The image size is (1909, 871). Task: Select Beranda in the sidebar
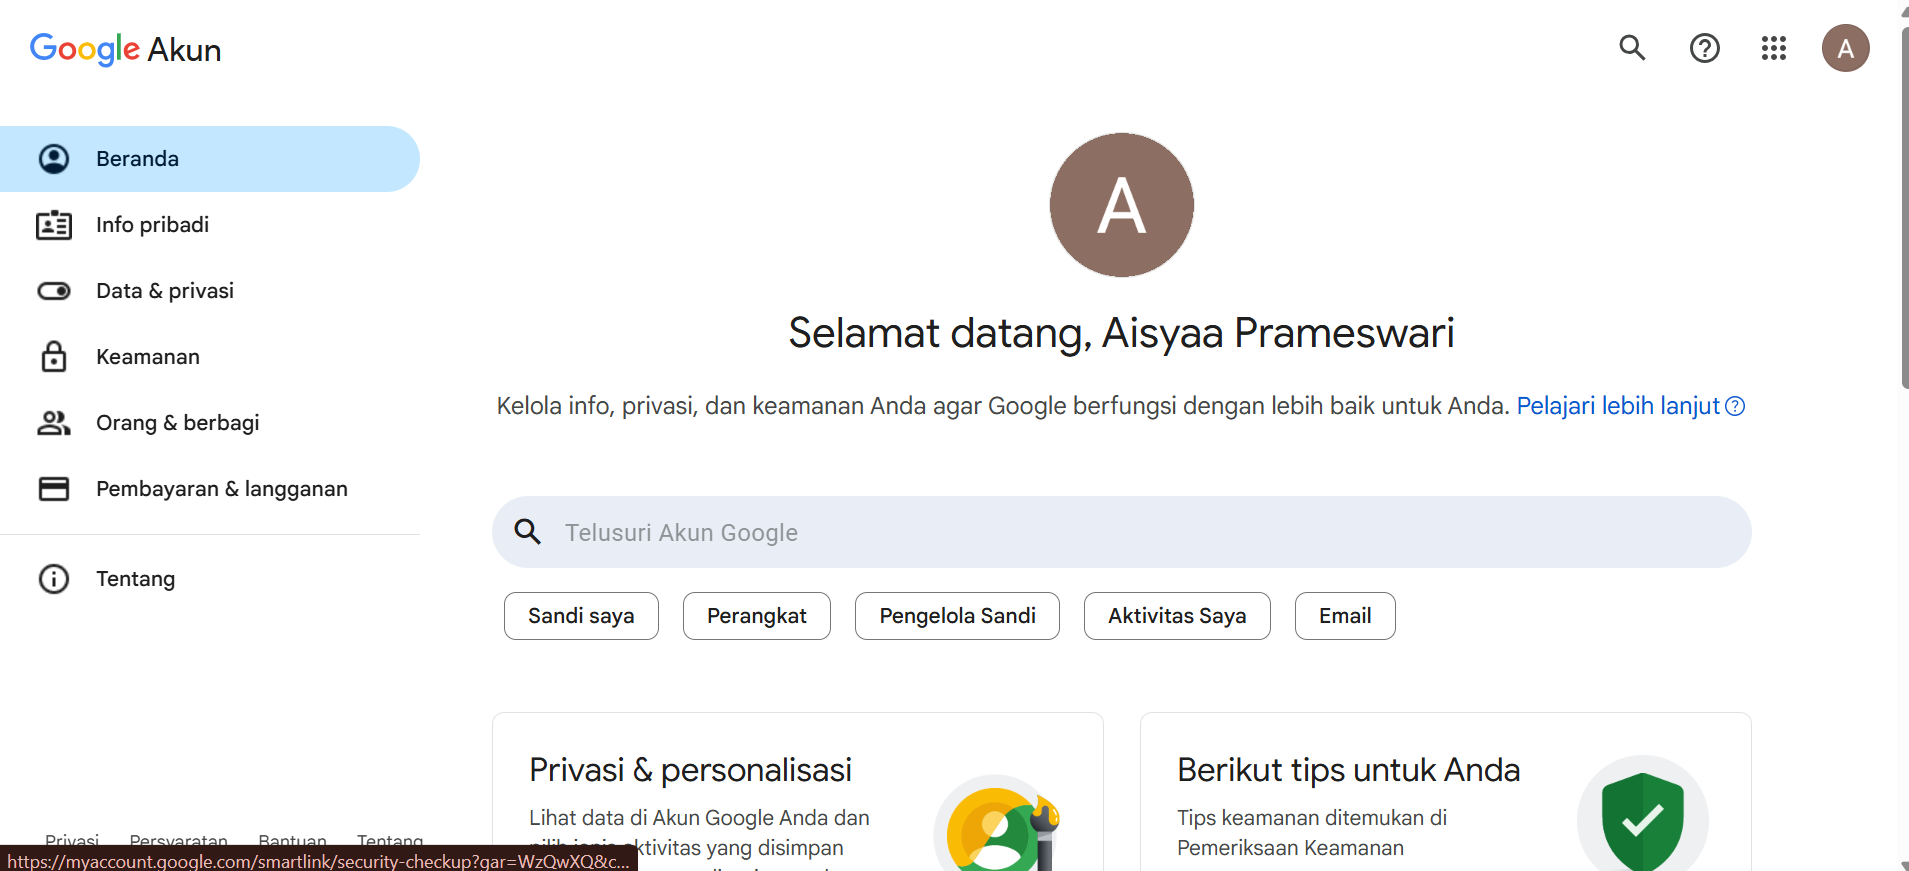pyautogui.click(x=210, y=159)
